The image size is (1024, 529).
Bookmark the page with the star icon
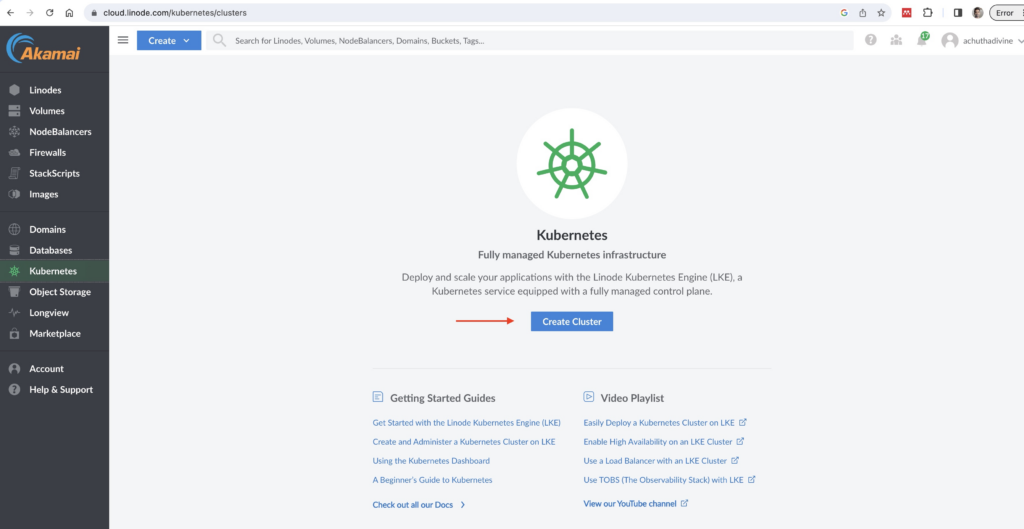[x=881, y=12]
